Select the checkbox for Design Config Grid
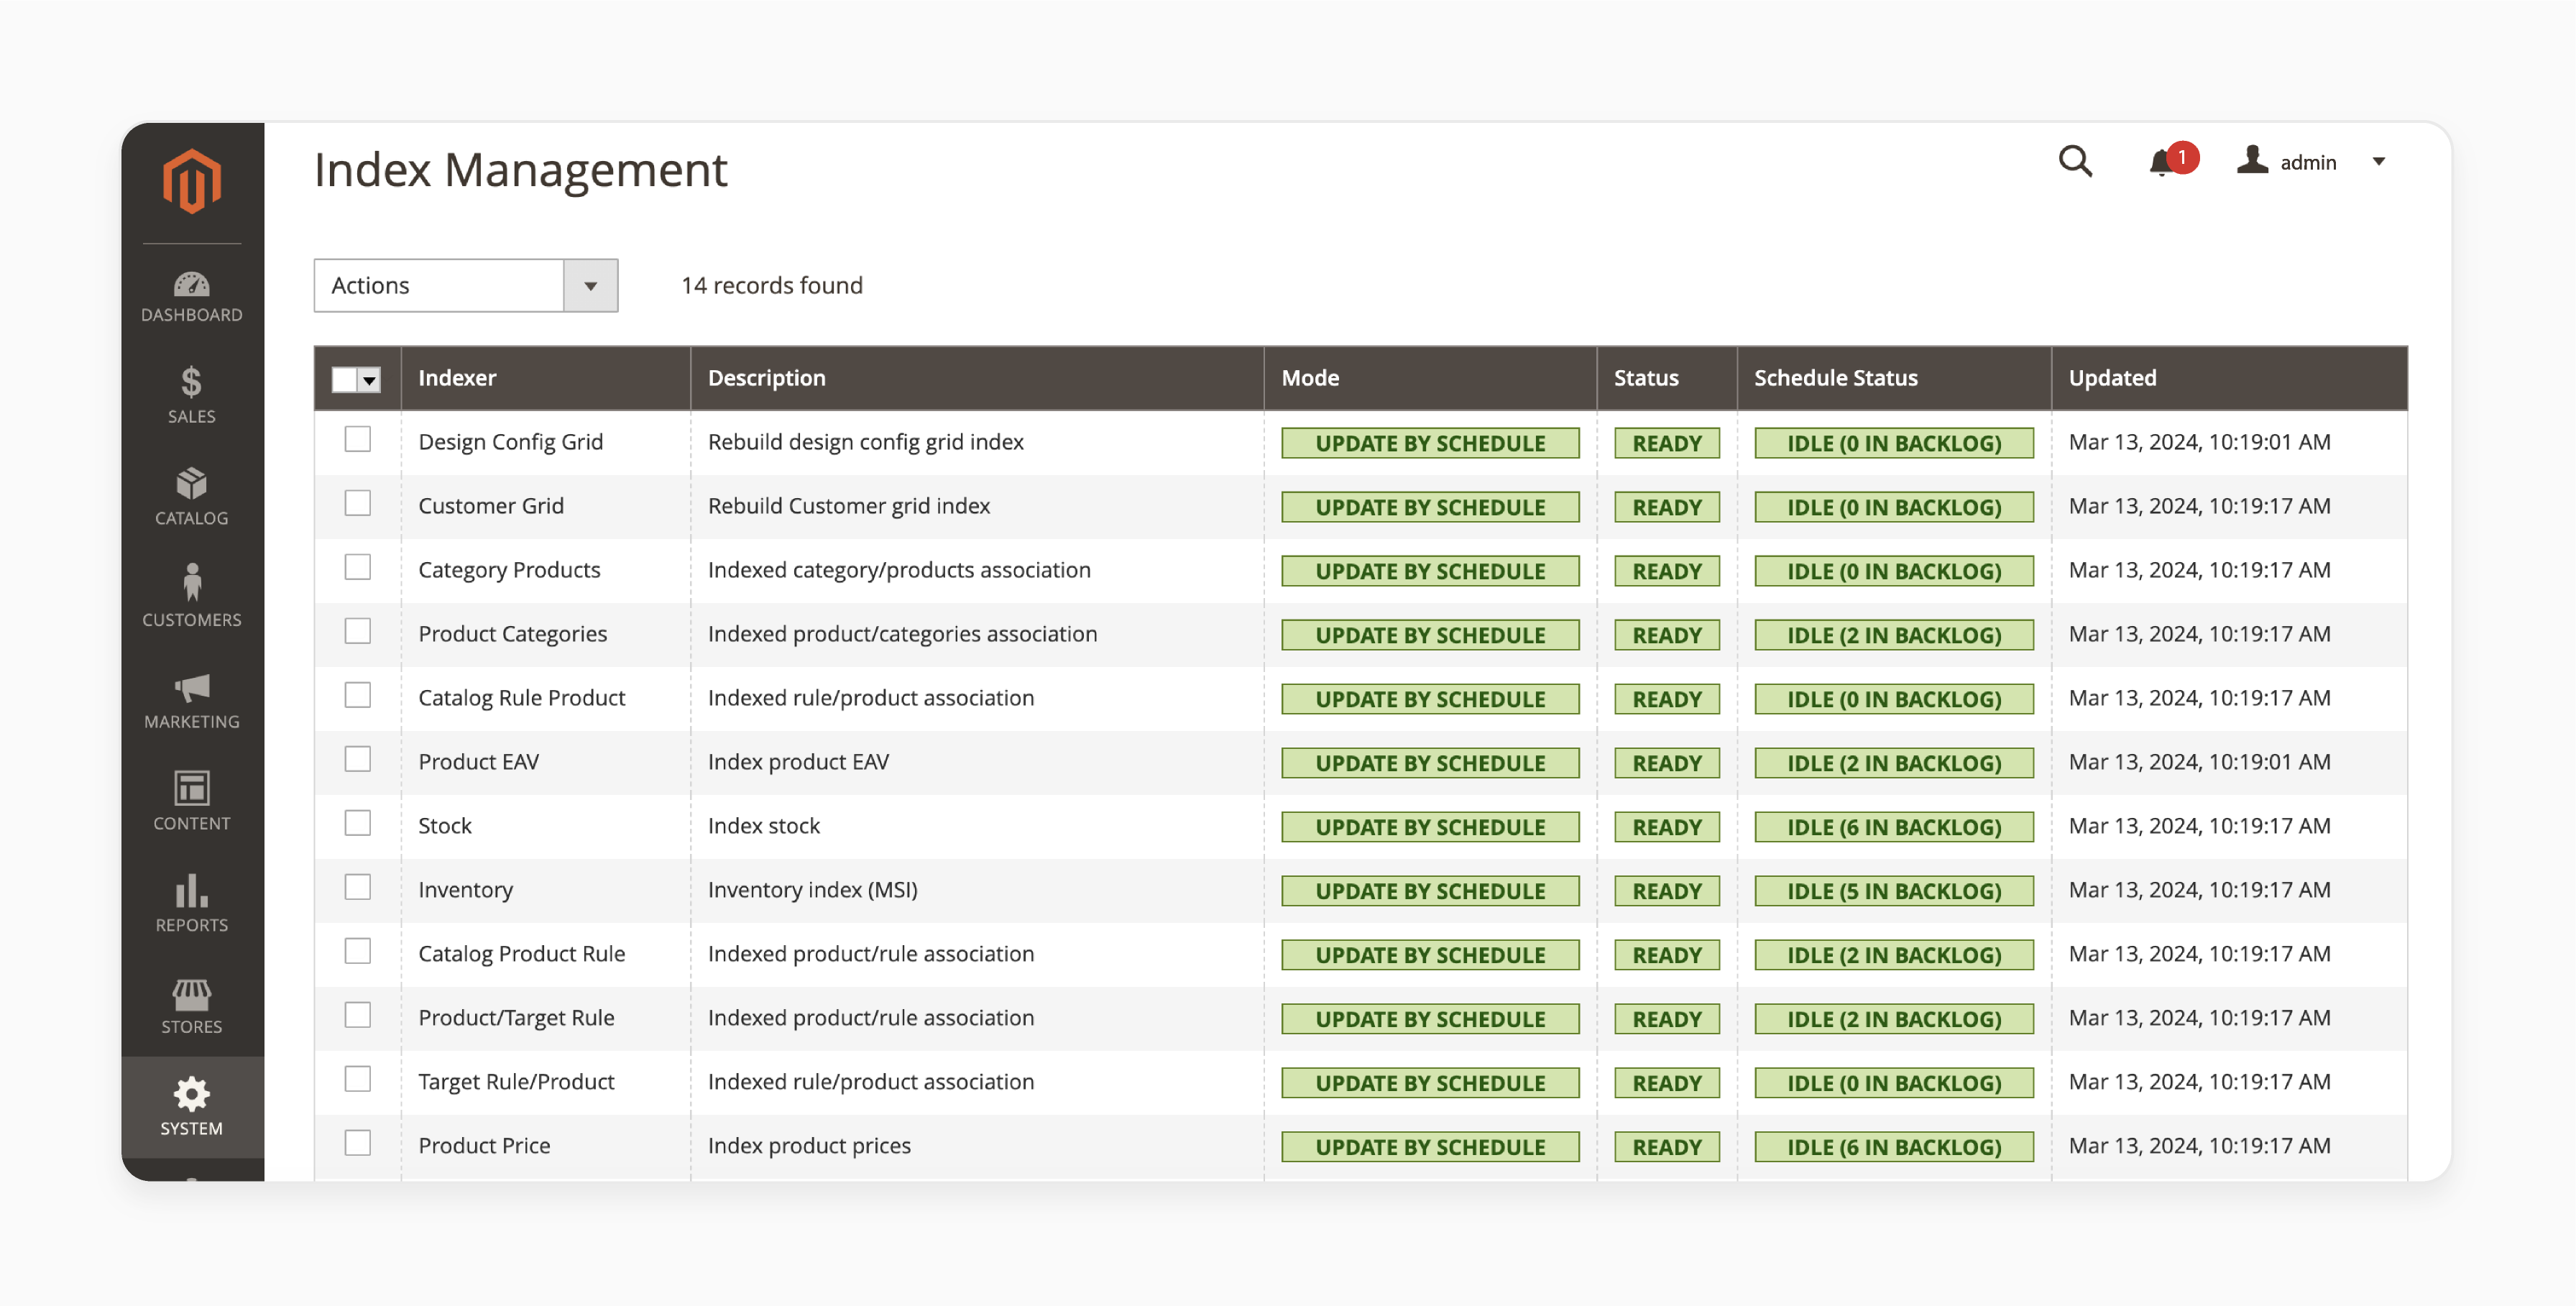The image size is (2576, 1306). coord(356,440)
